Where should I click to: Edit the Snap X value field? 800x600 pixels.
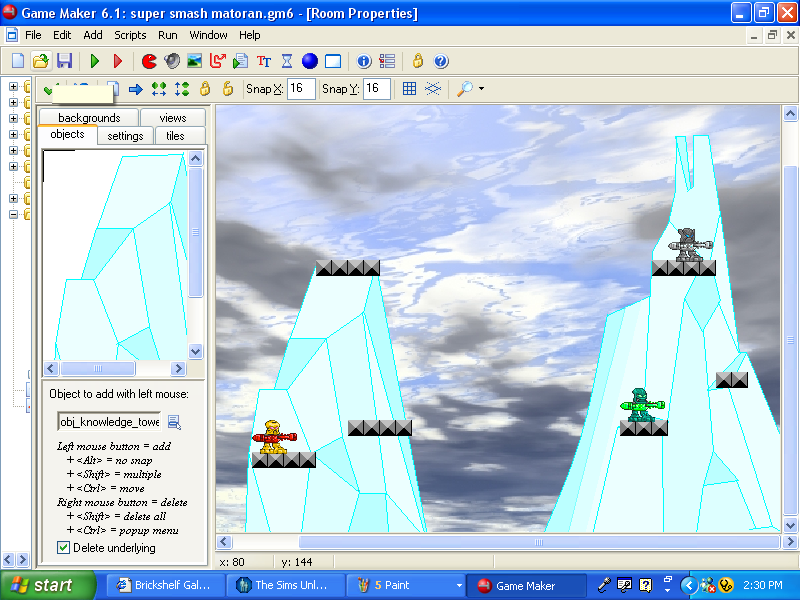300,89
